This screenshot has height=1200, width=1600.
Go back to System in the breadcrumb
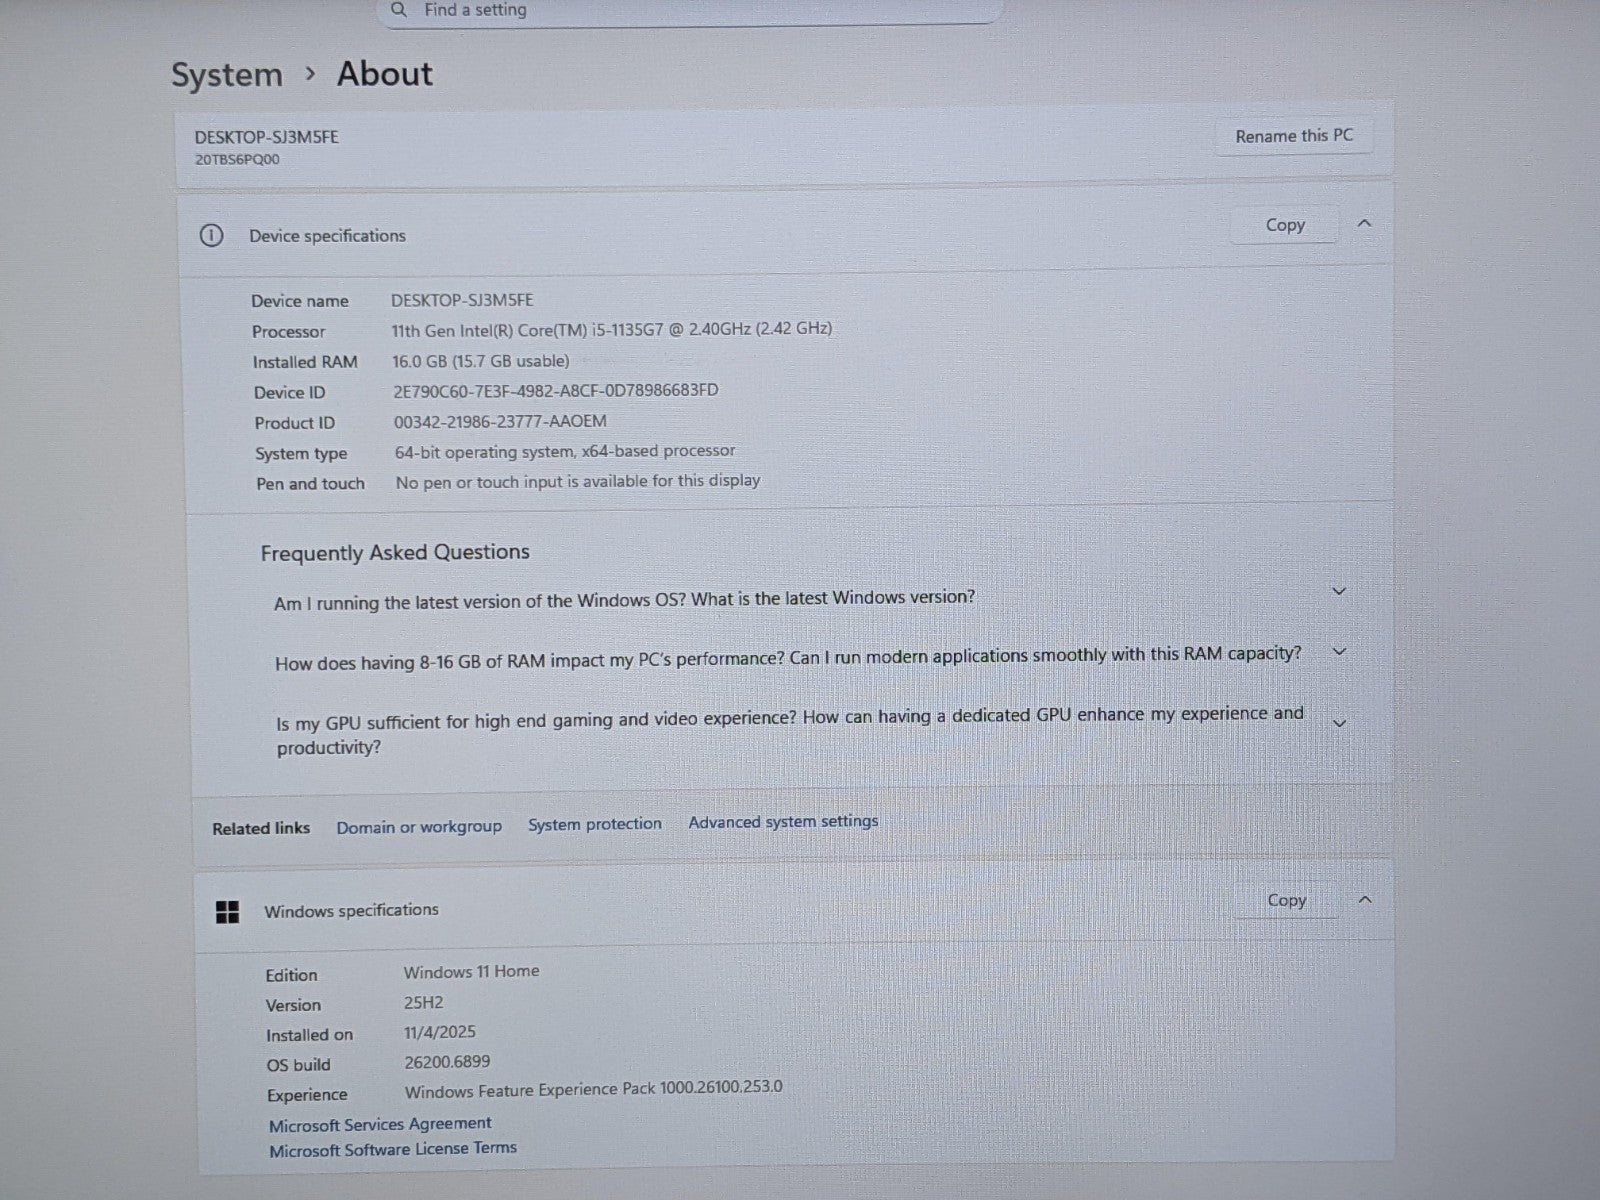click(227, 75)
